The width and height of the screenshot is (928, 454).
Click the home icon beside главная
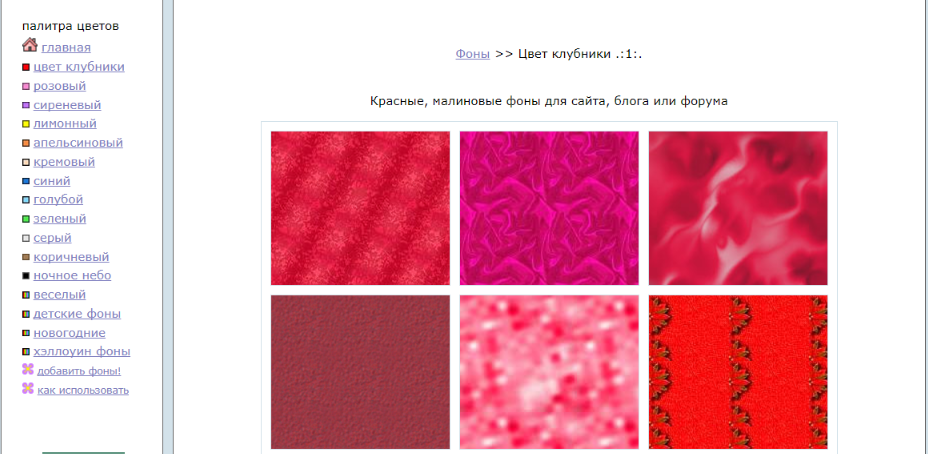click(30, 45)
